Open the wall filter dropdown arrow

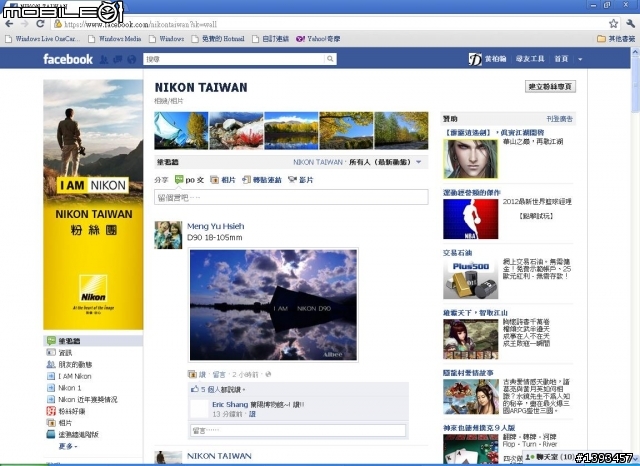click(x=419, y=162)
